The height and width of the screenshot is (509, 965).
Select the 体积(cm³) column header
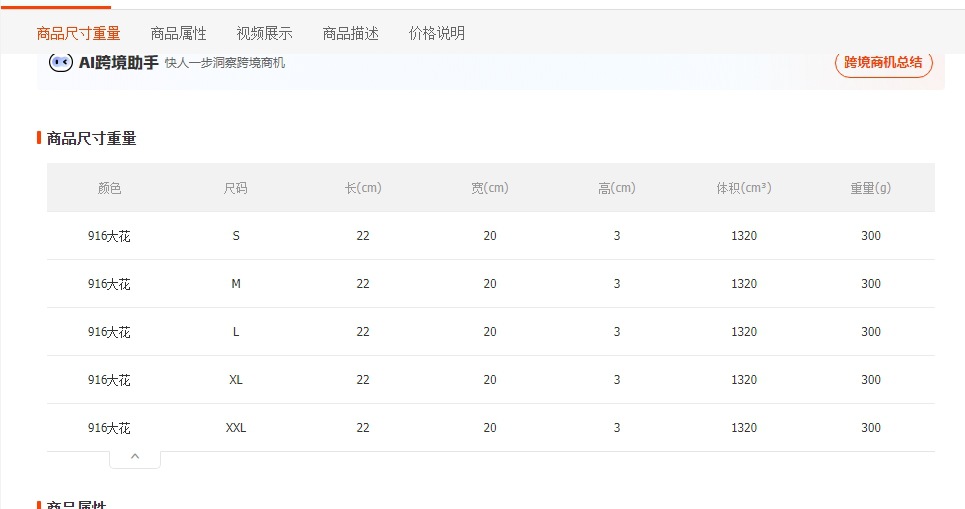click(744, 188)
